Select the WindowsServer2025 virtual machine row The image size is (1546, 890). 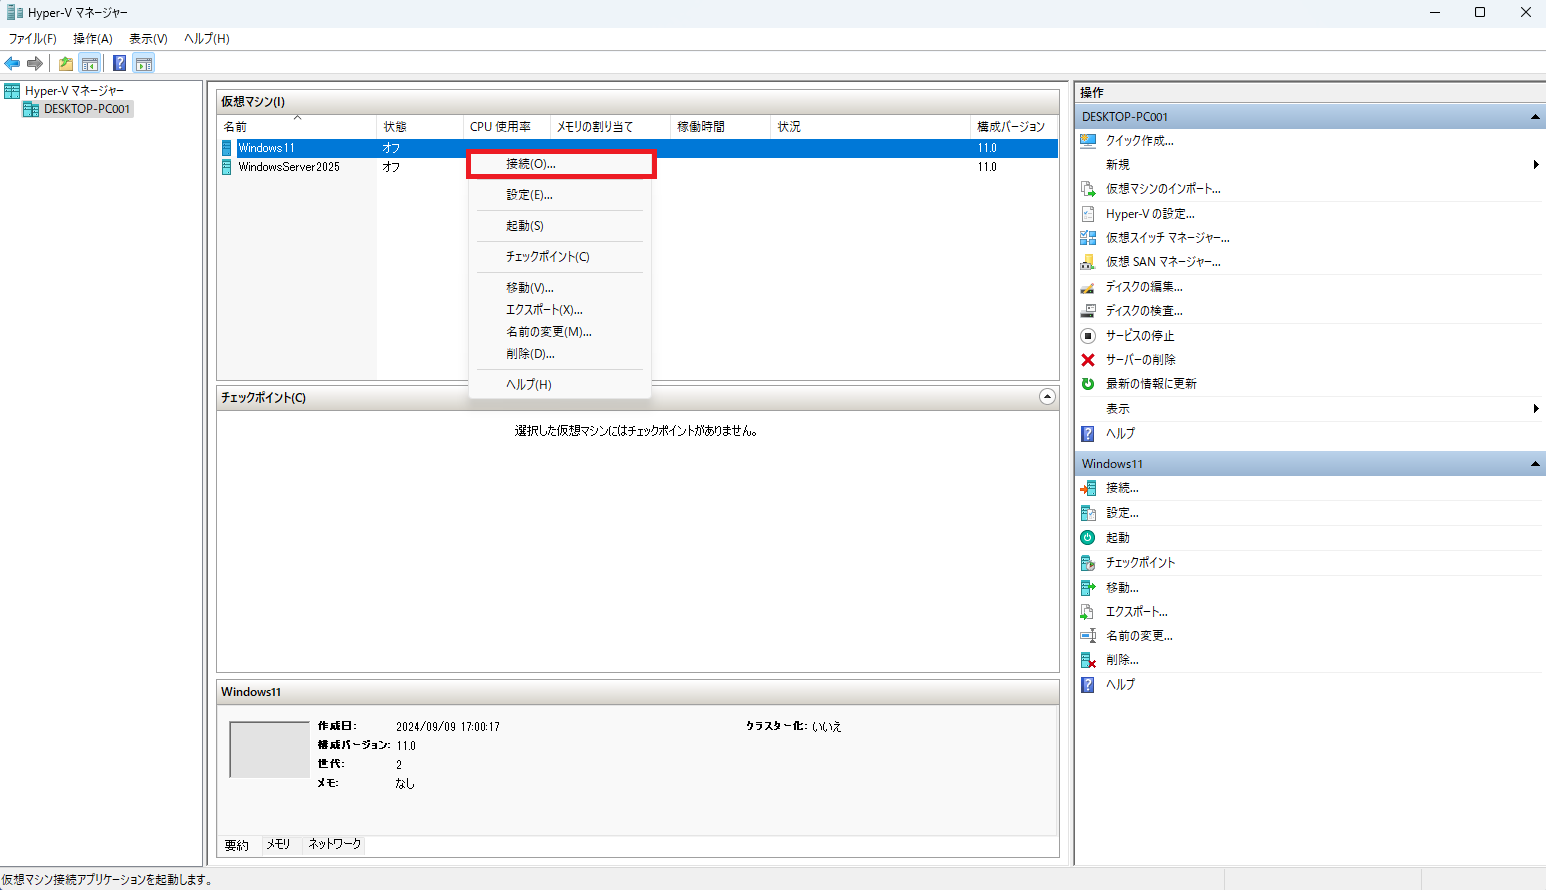coord(638,167)
